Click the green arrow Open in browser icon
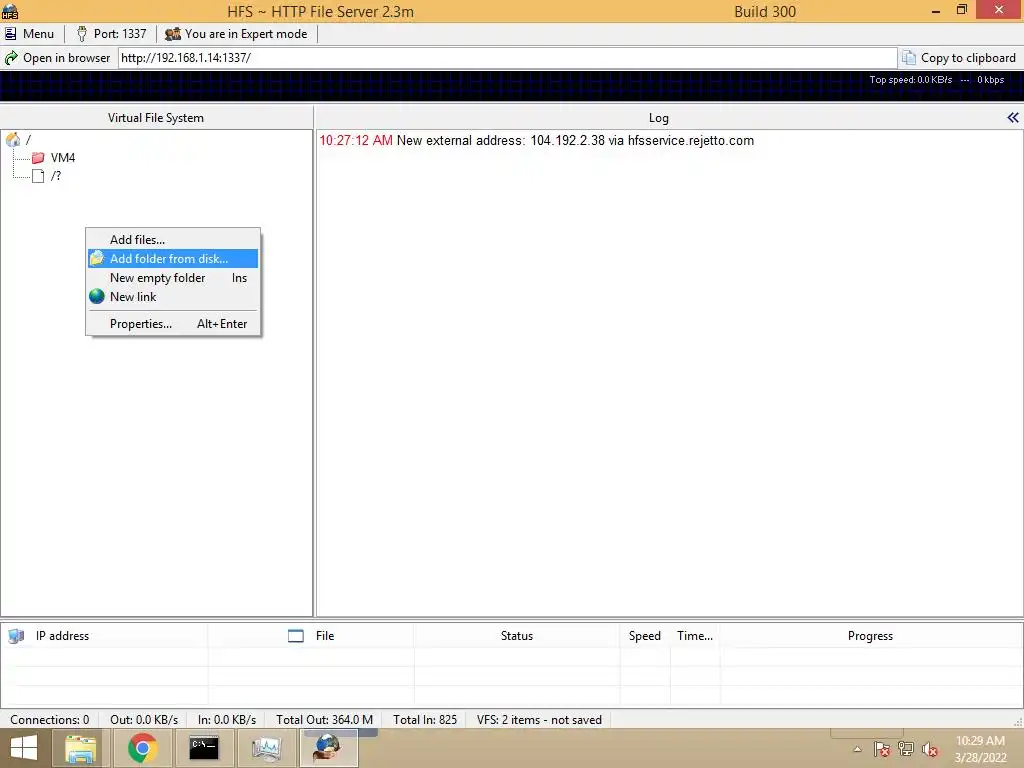Viewport: 1024px width, 768px height. click(11, 58)
